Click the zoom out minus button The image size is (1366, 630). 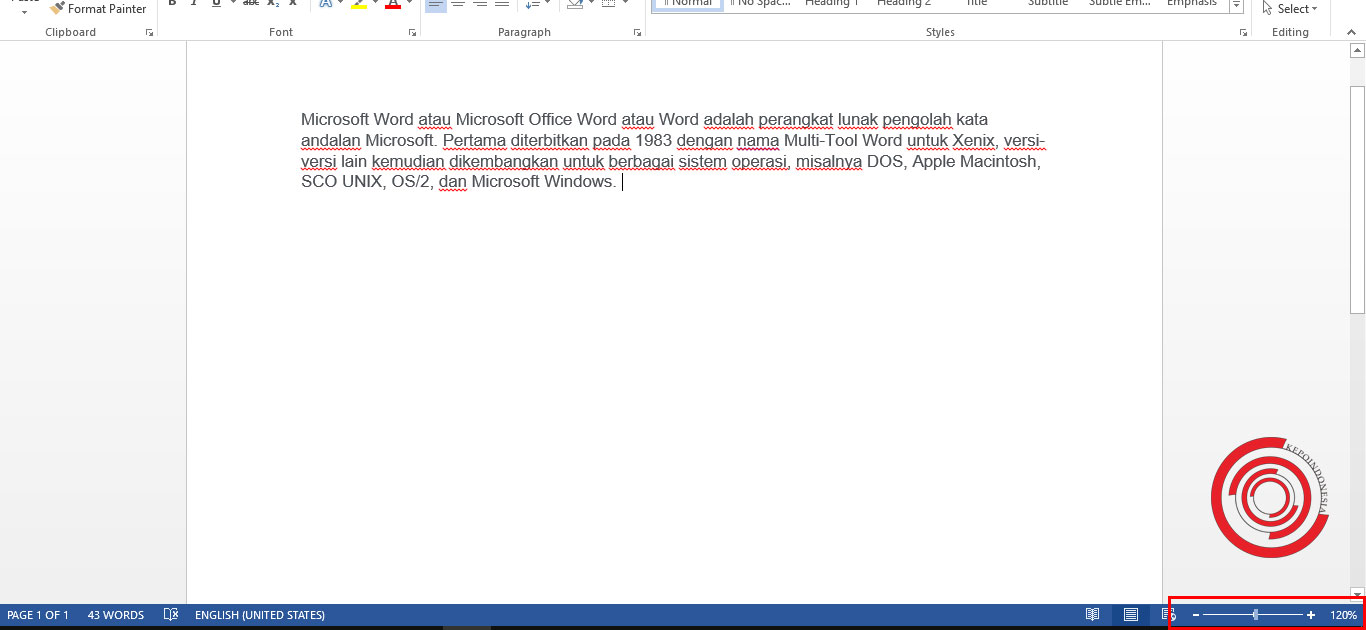(1196, 615)
